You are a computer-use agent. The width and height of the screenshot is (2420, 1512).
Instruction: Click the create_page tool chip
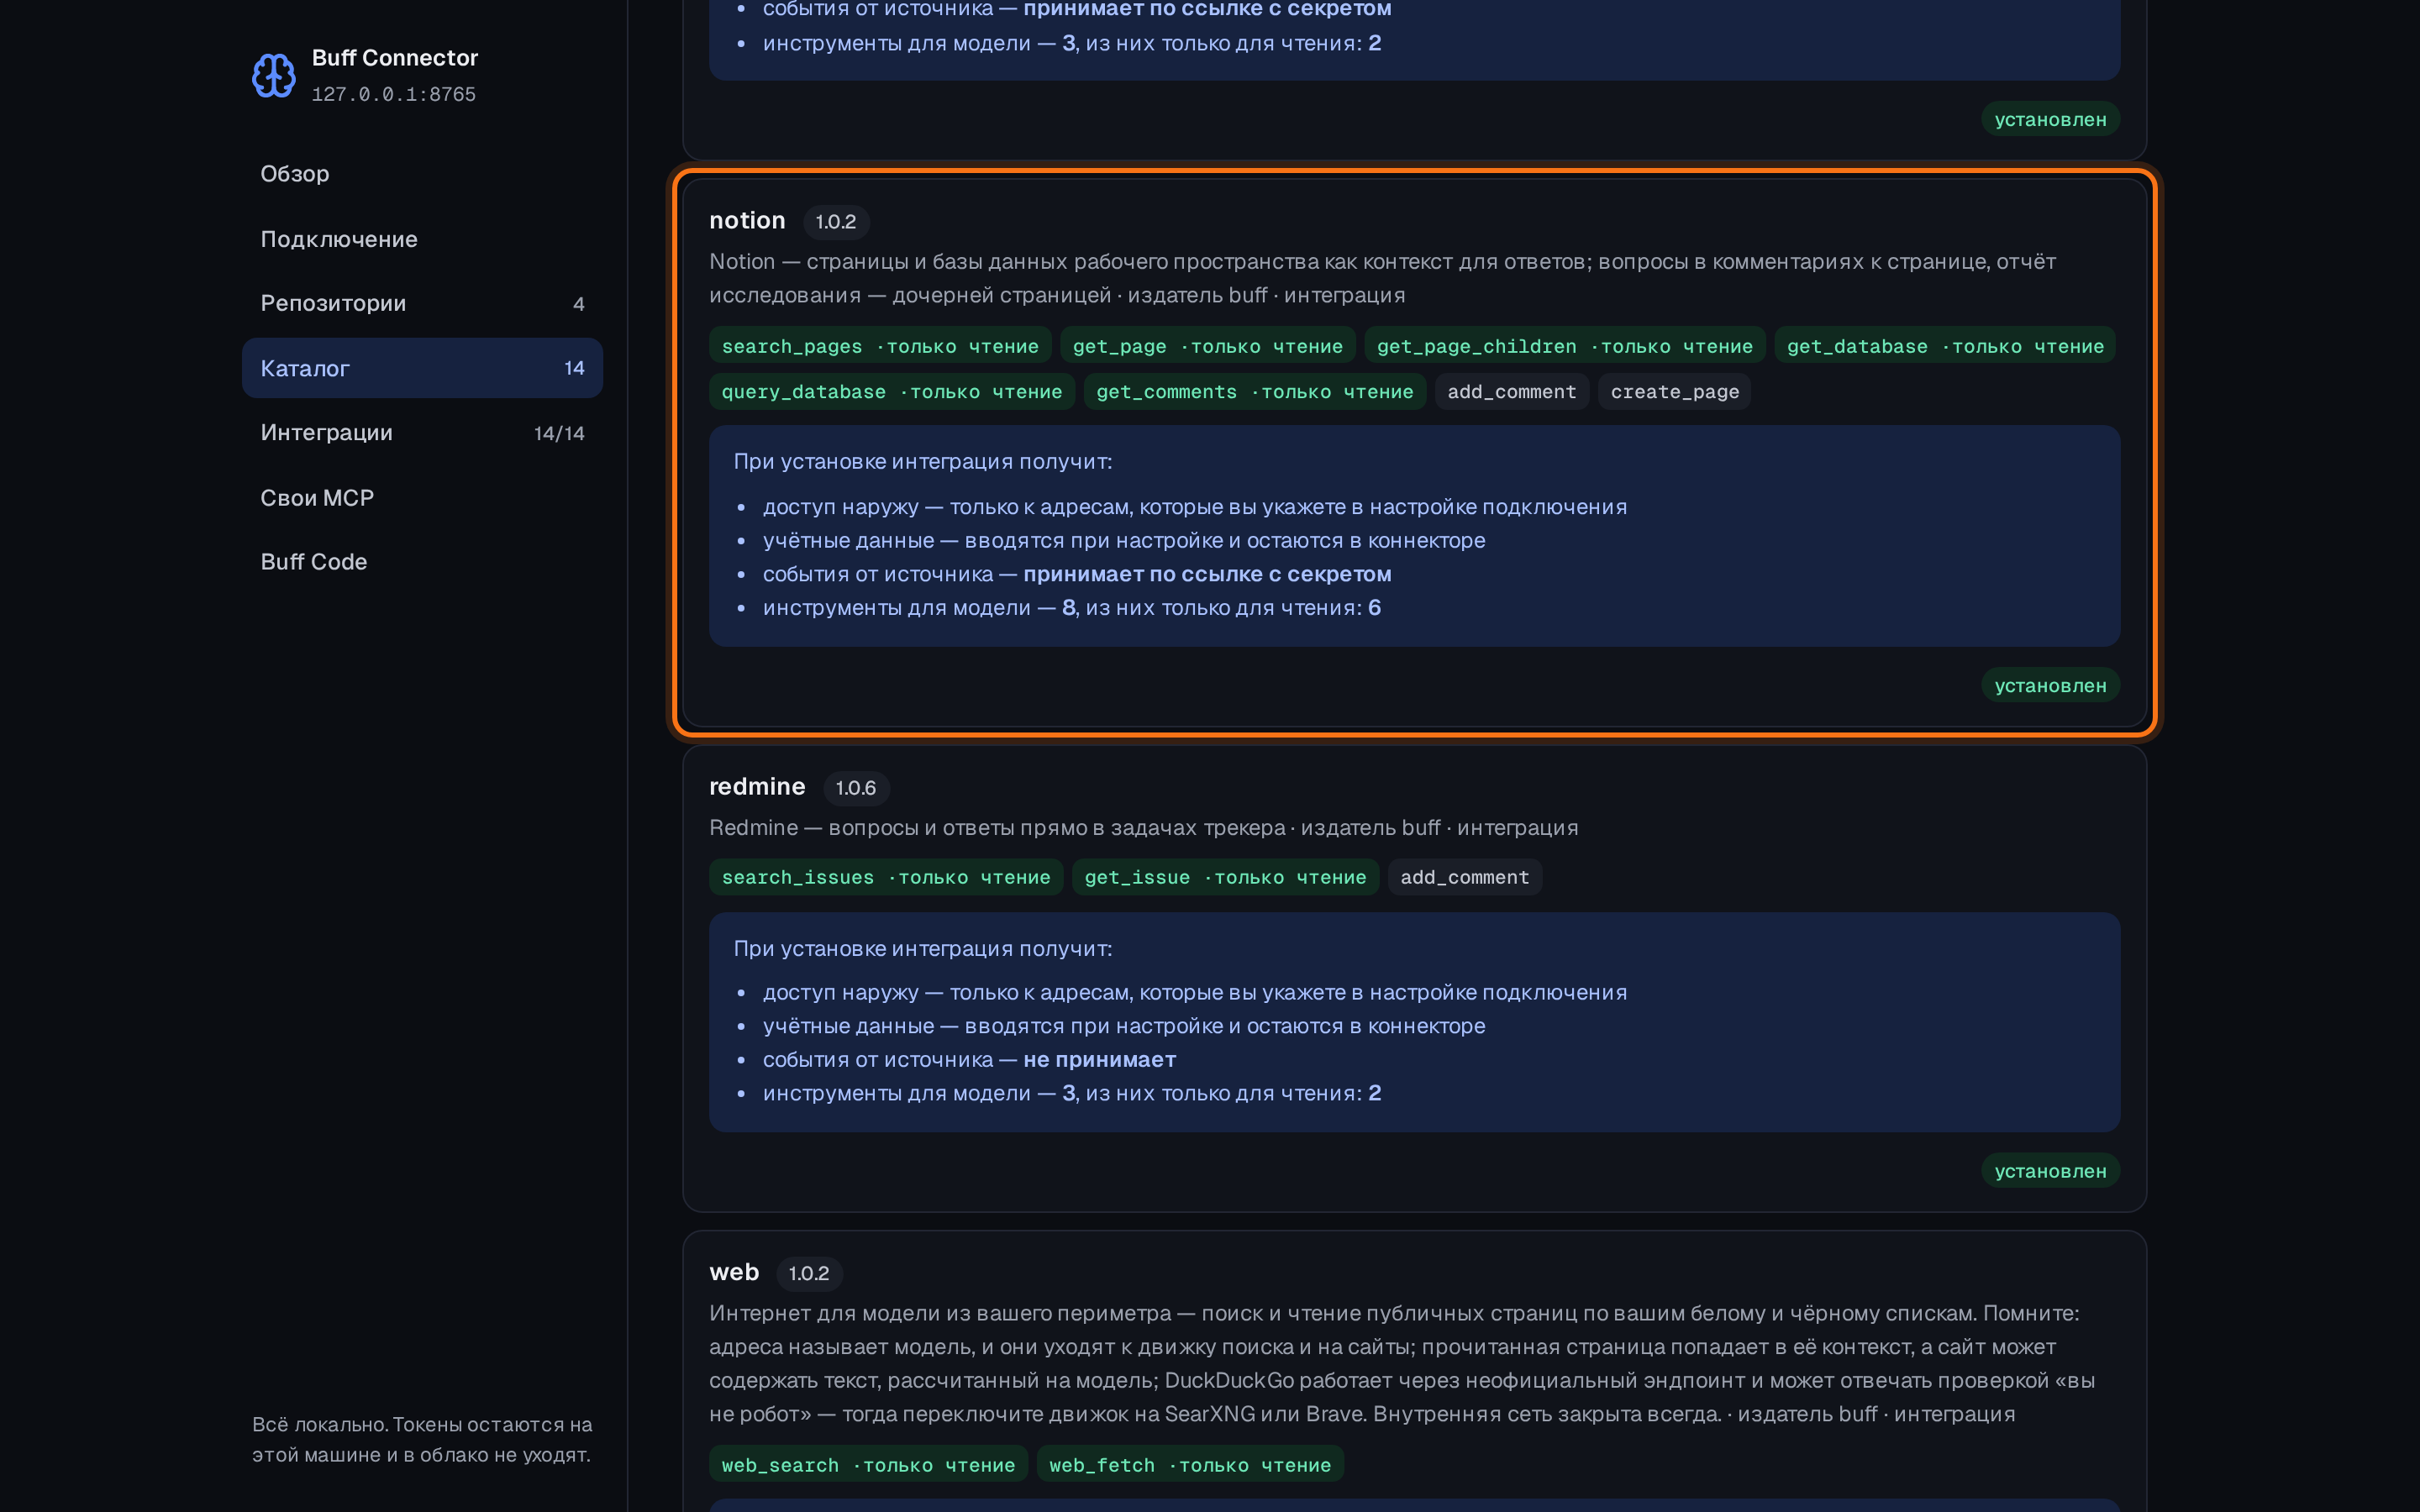pyautogui.click(x=1675, y=392)
